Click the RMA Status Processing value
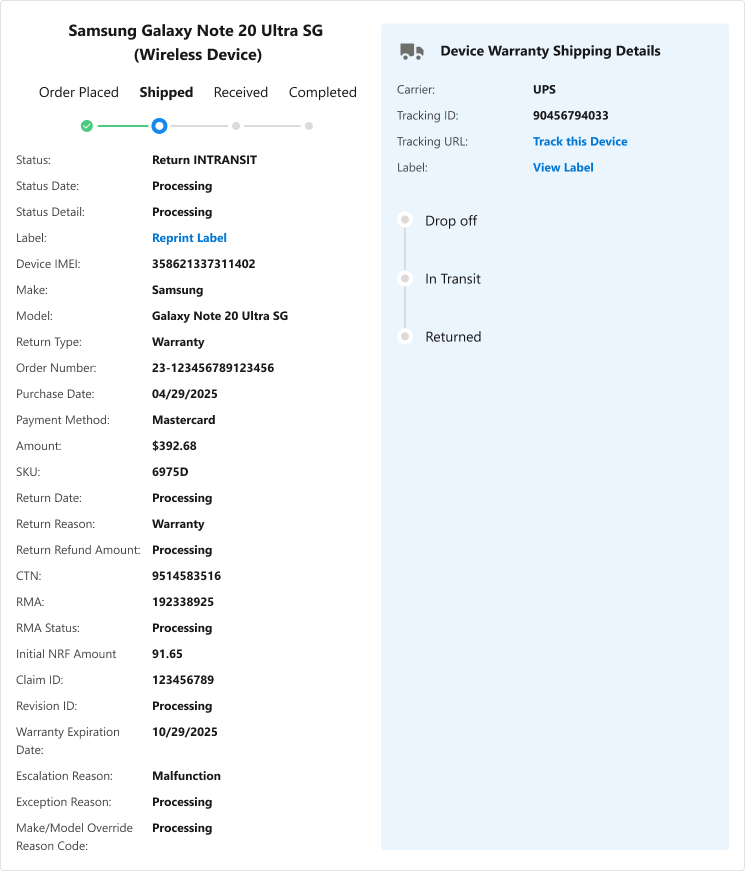Image resolution: width=745 pixels, height=871 pixels. coord(182,628)
